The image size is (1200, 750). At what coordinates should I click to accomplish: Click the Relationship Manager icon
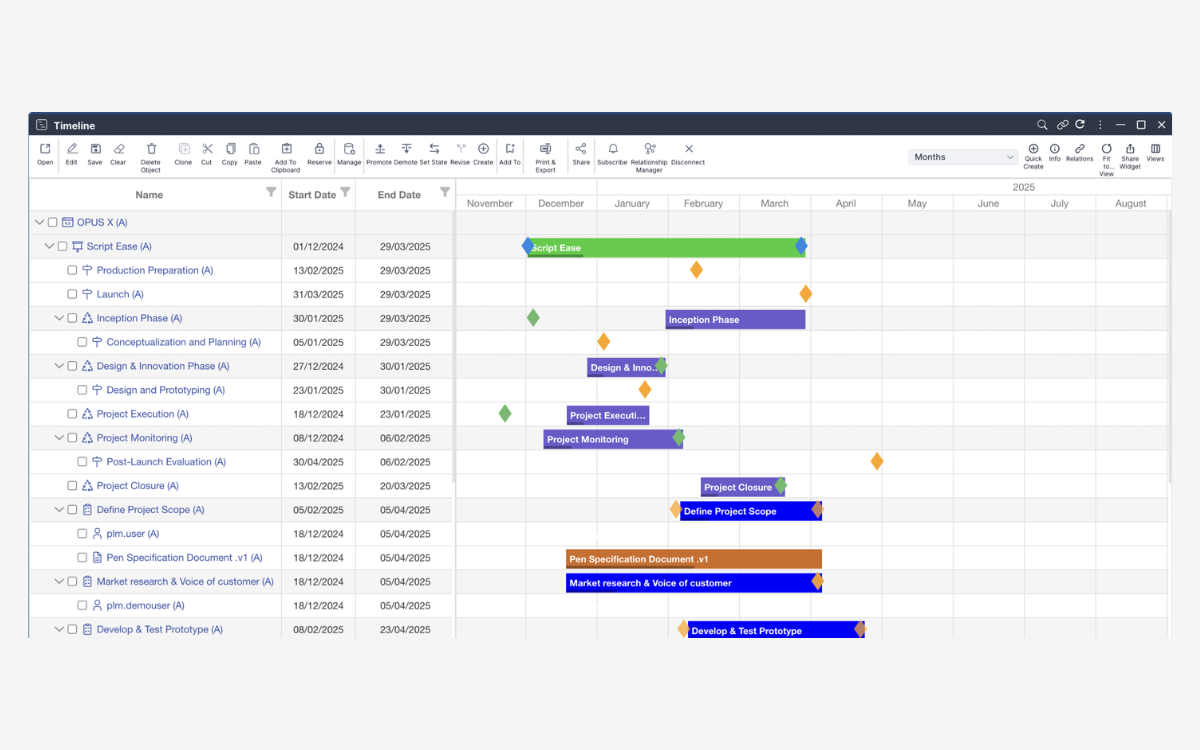(x=649, y=149)
